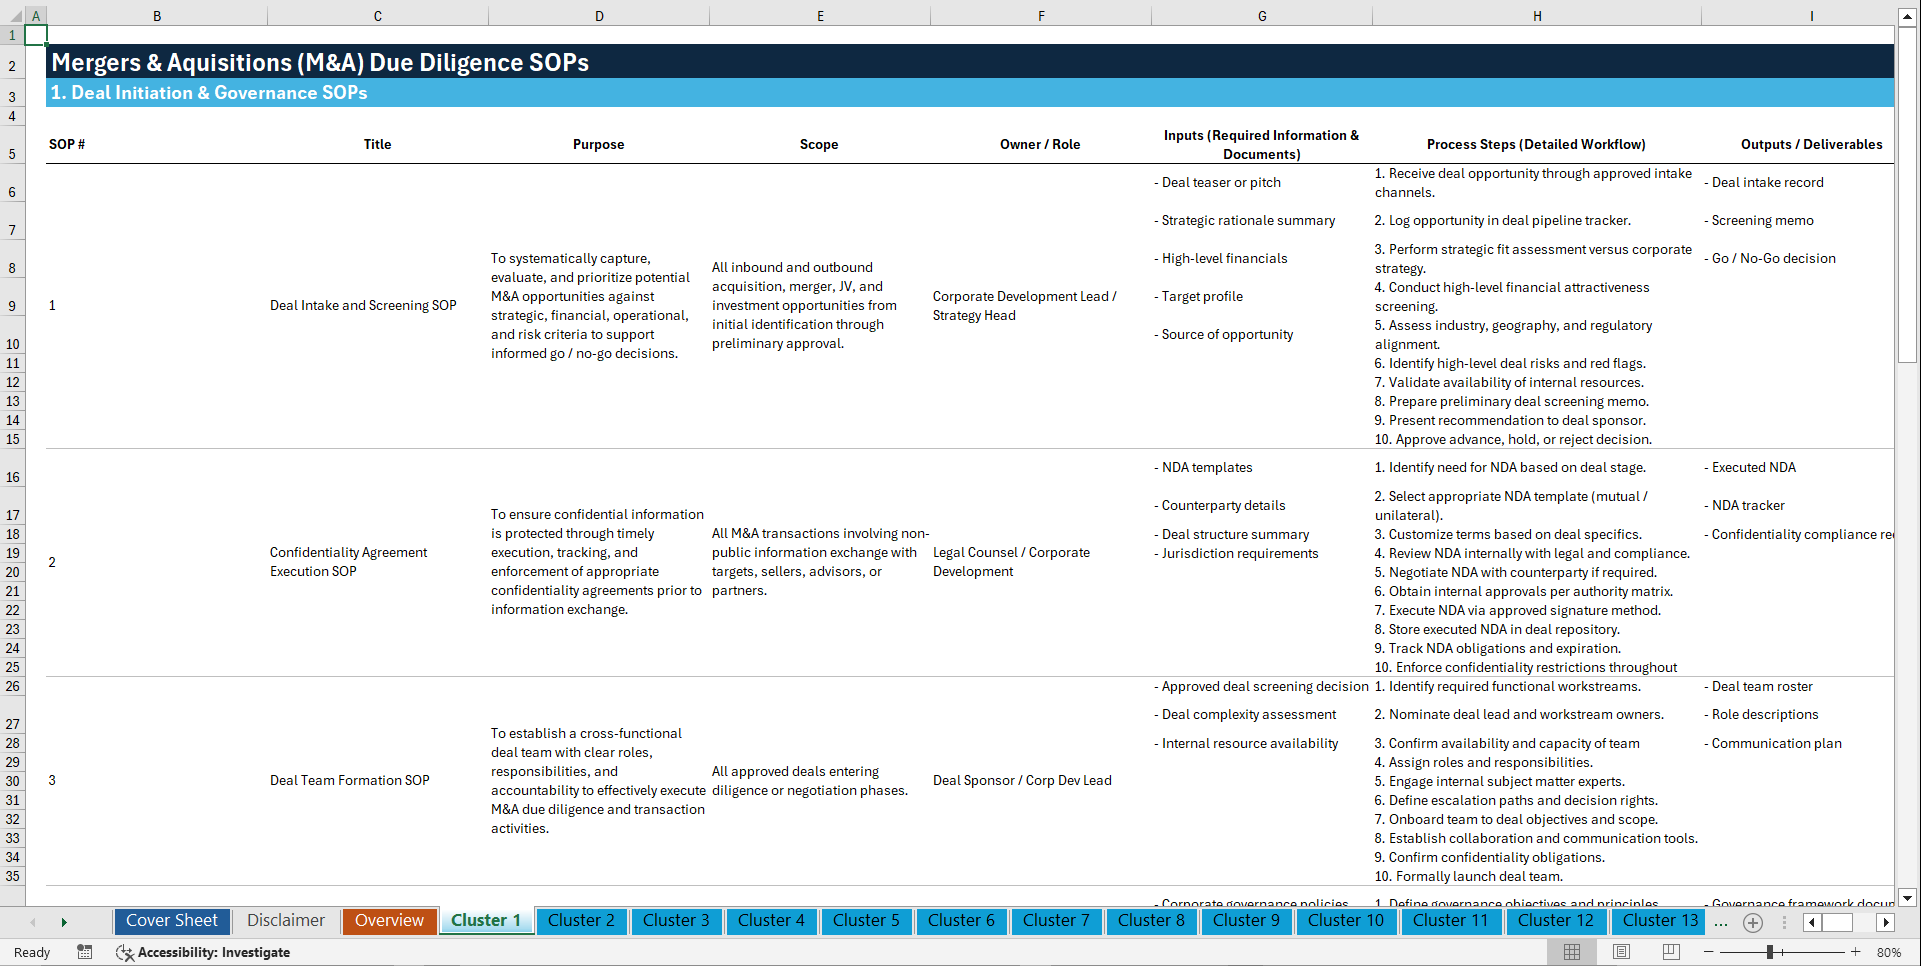The image size is (1921, 966).
Task: Select the Overview sheet tab
Action: pos(389,920)
